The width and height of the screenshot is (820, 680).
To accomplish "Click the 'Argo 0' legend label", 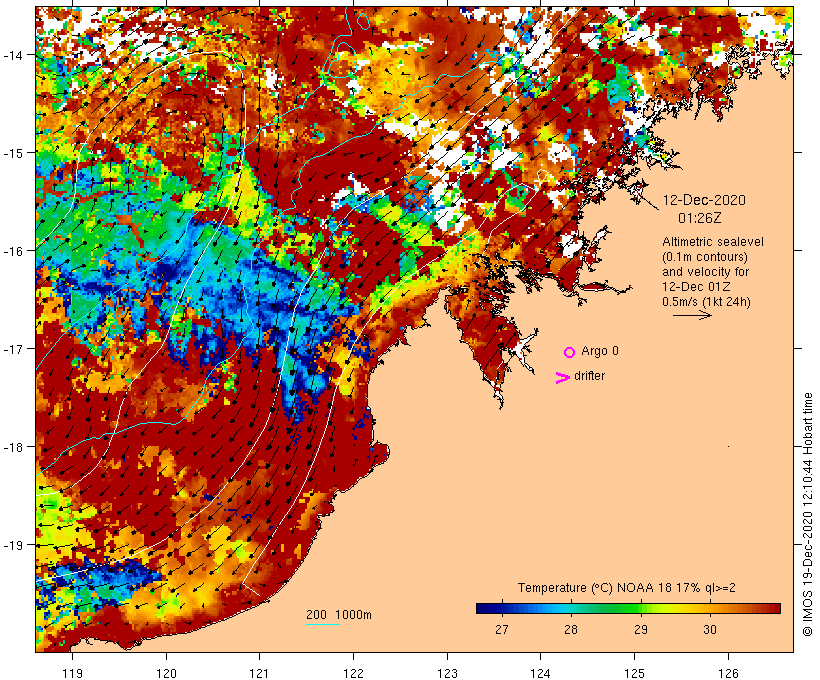I will coord(600,351).
